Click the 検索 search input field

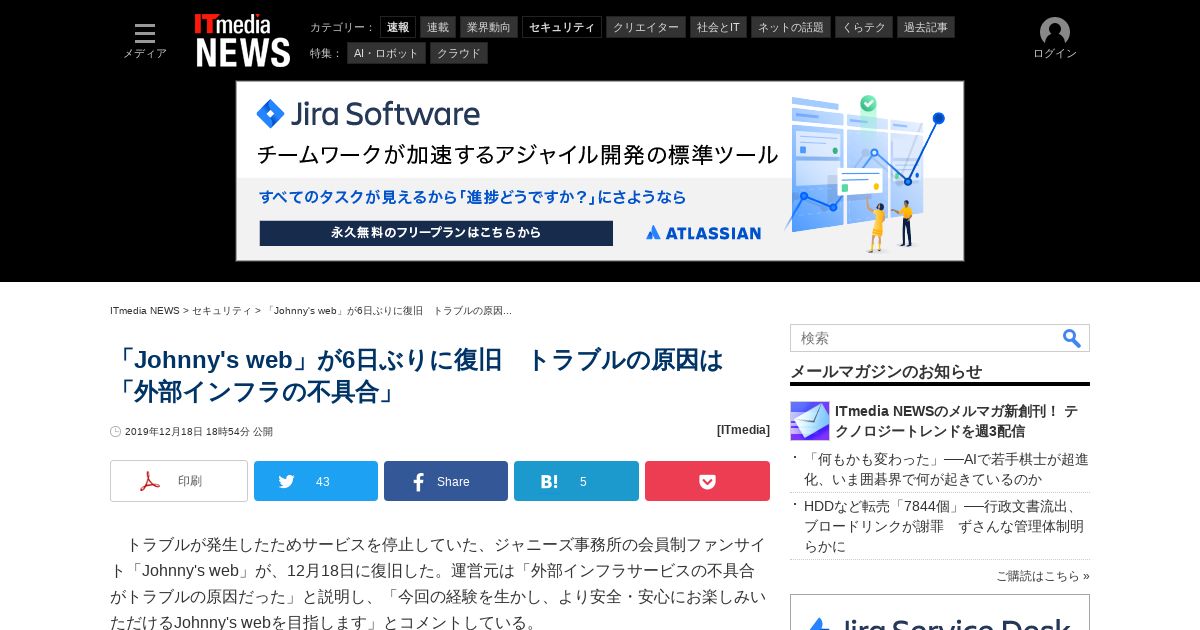click(x=925, y=338)
